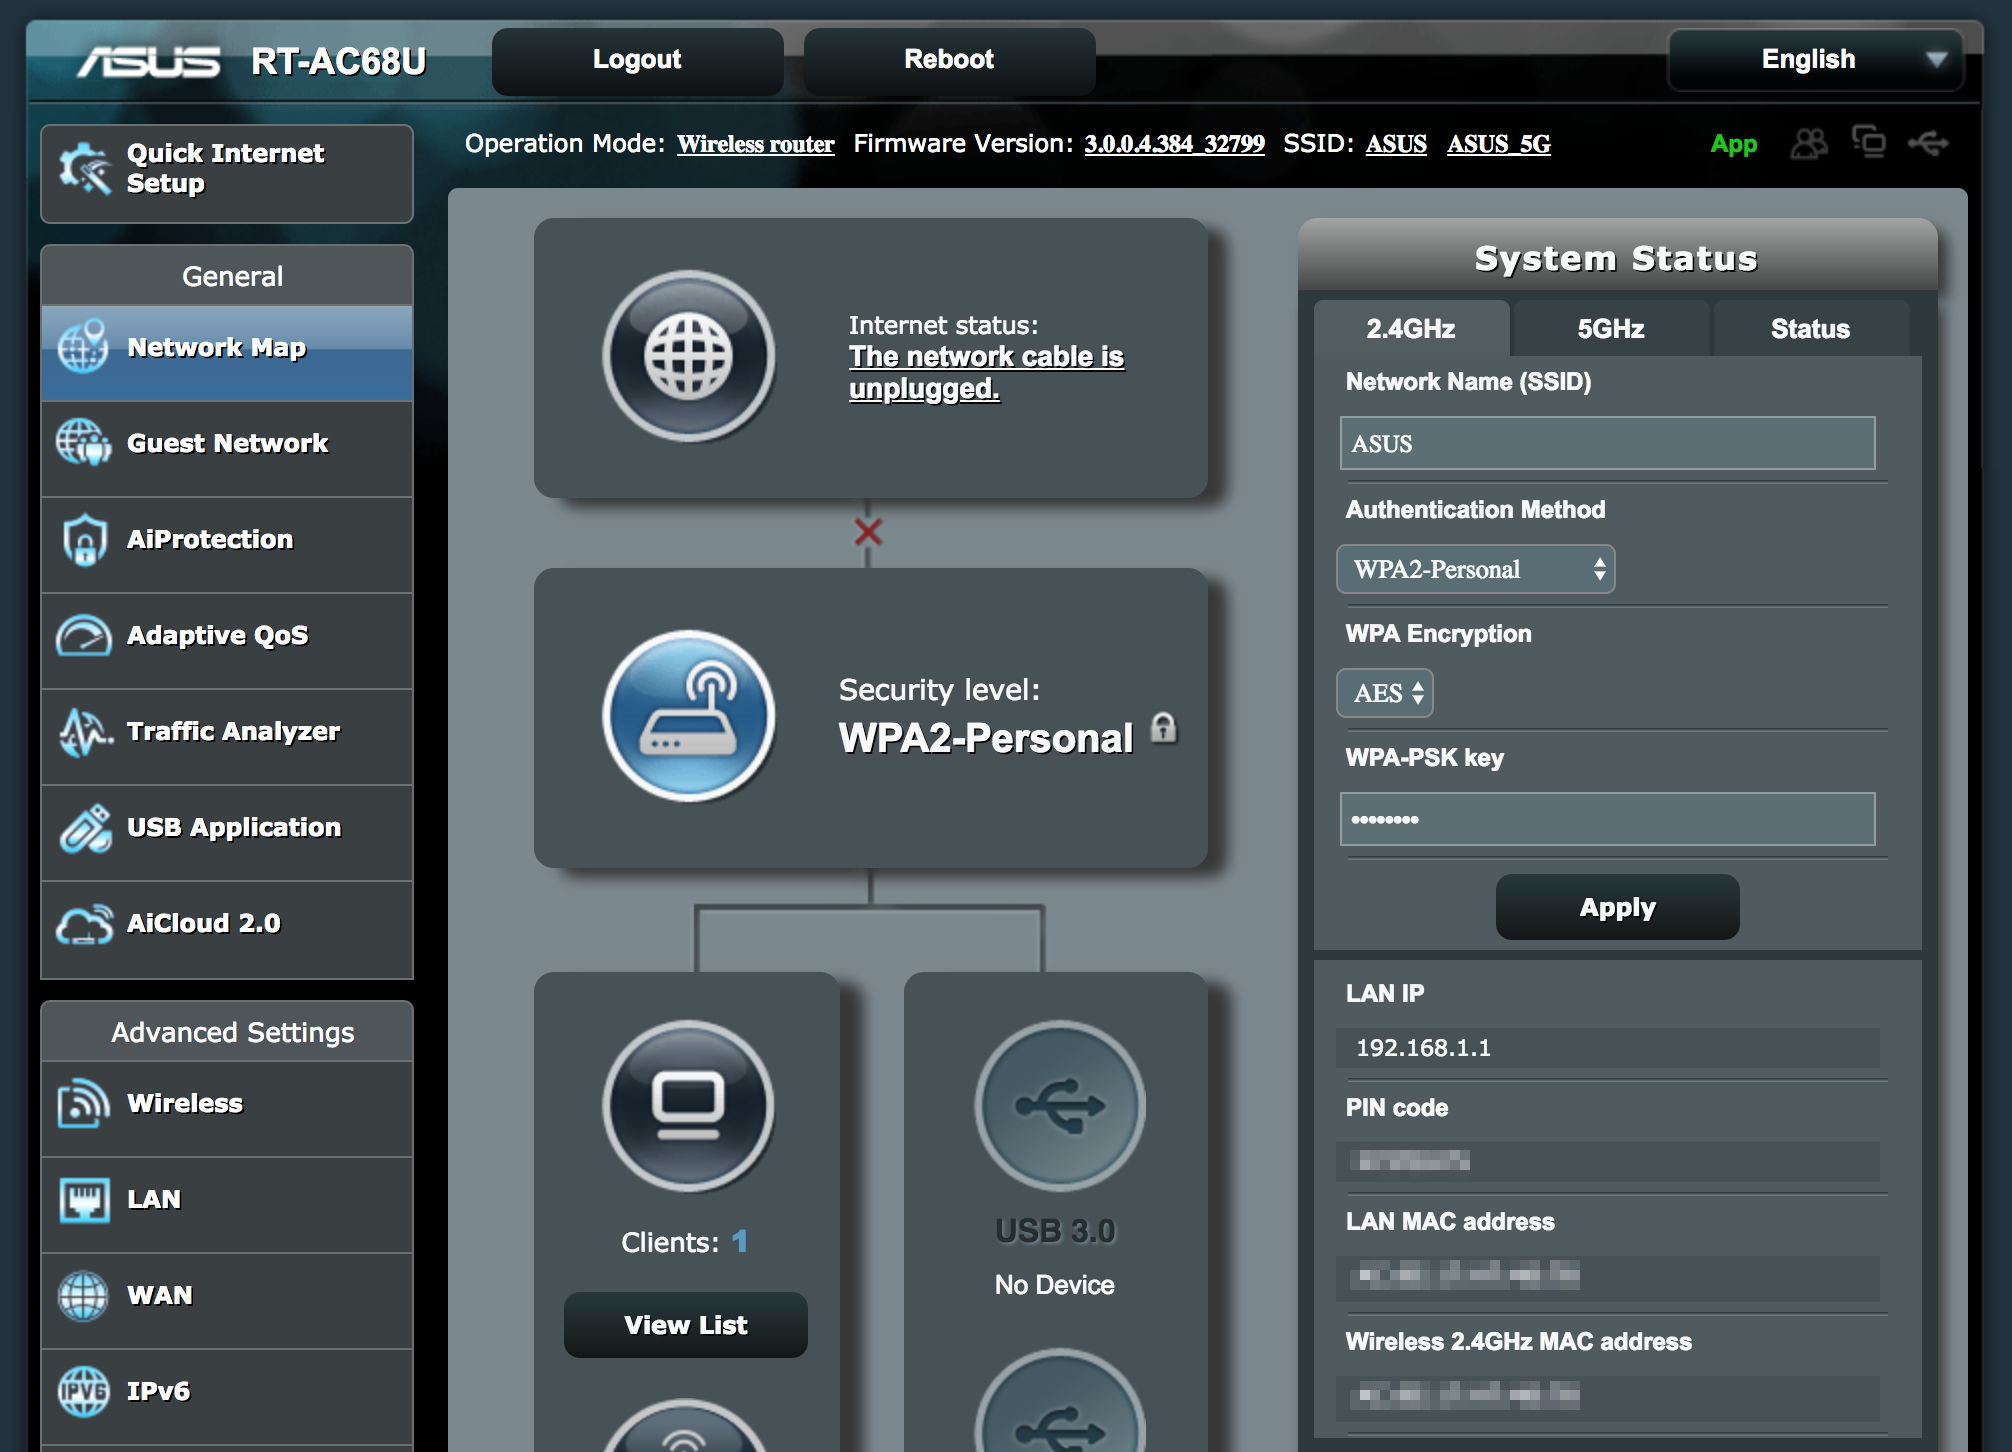Open the WPA Encryption AES dropdown

1385,693
